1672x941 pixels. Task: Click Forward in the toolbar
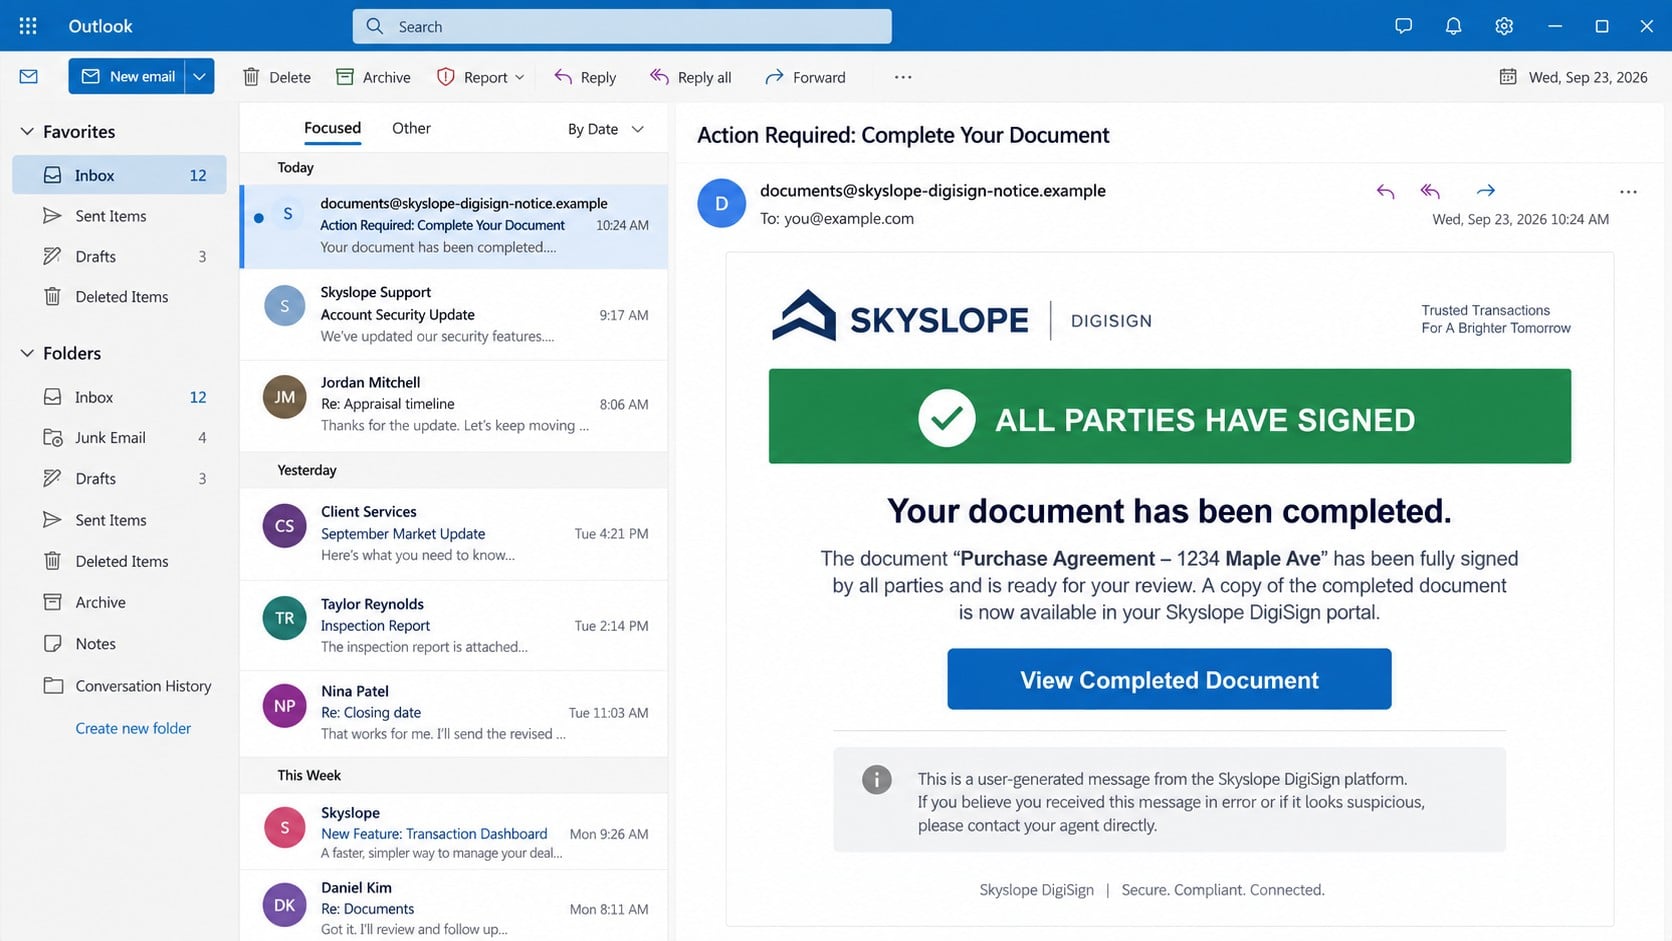(x=805, y=77)
